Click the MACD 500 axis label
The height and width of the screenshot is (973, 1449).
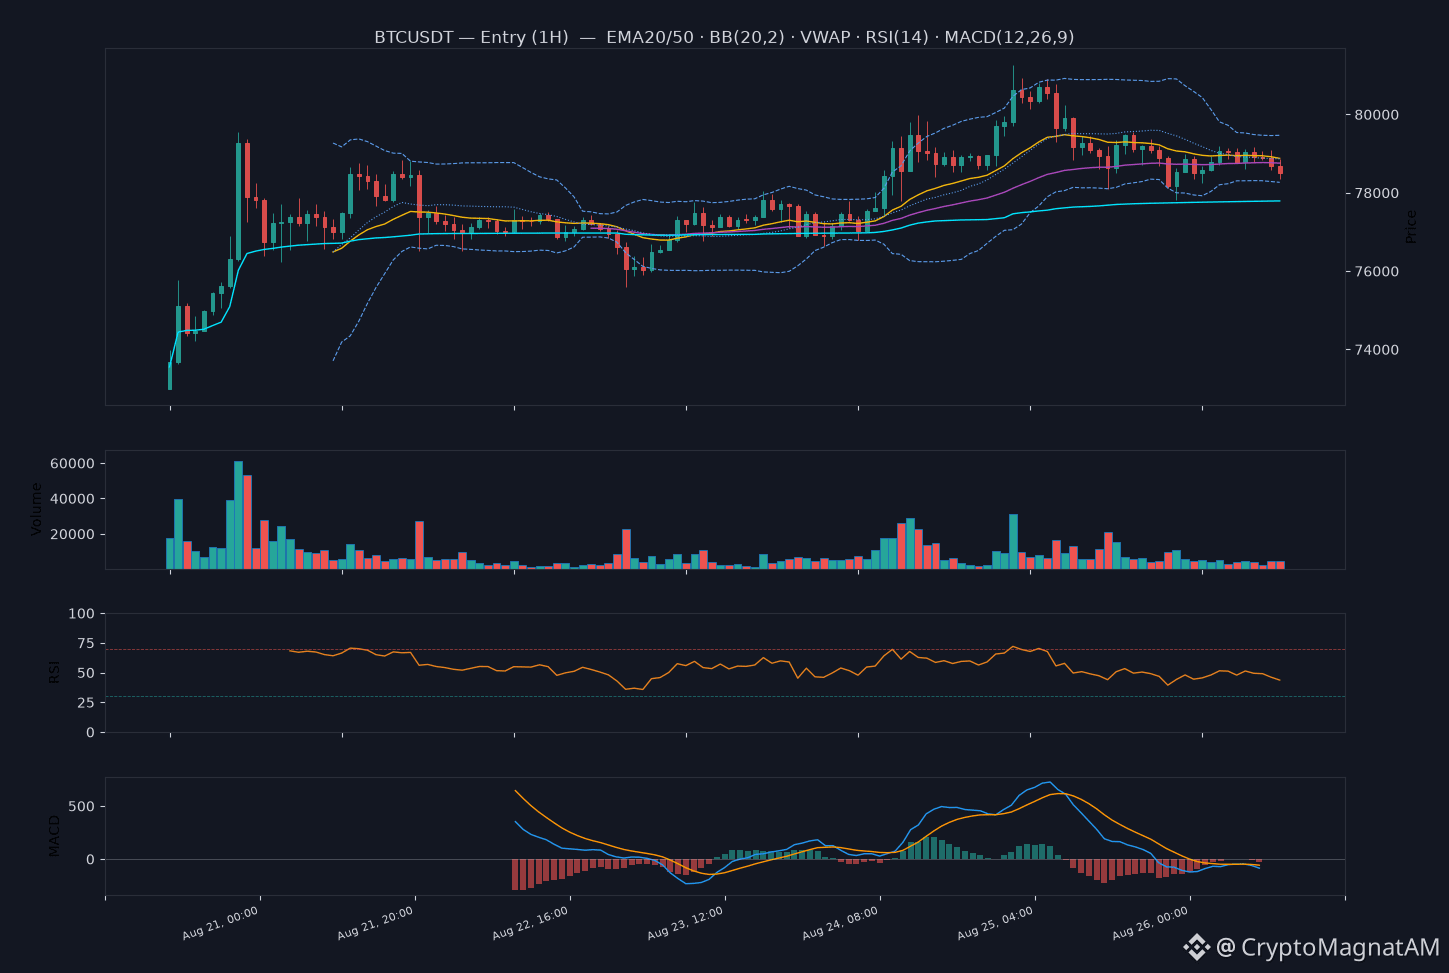click(x=81, y=807)
